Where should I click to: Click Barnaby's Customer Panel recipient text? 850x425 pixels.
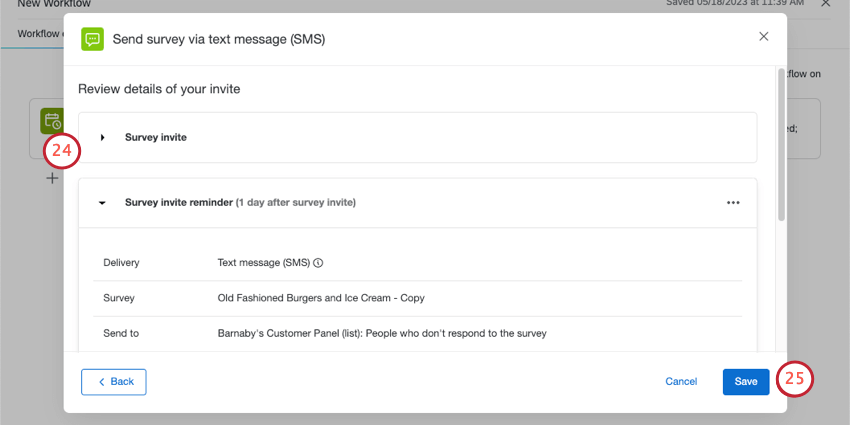pyautogui.click(x=382, y=333)
